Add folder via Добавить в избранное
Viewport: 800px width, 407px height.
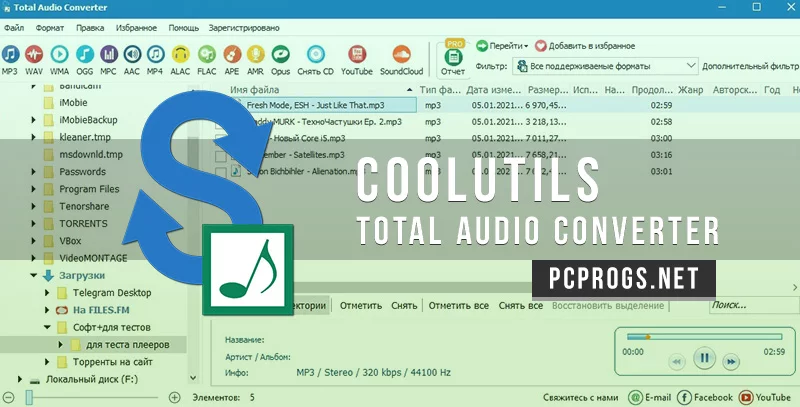coord(585,46)
